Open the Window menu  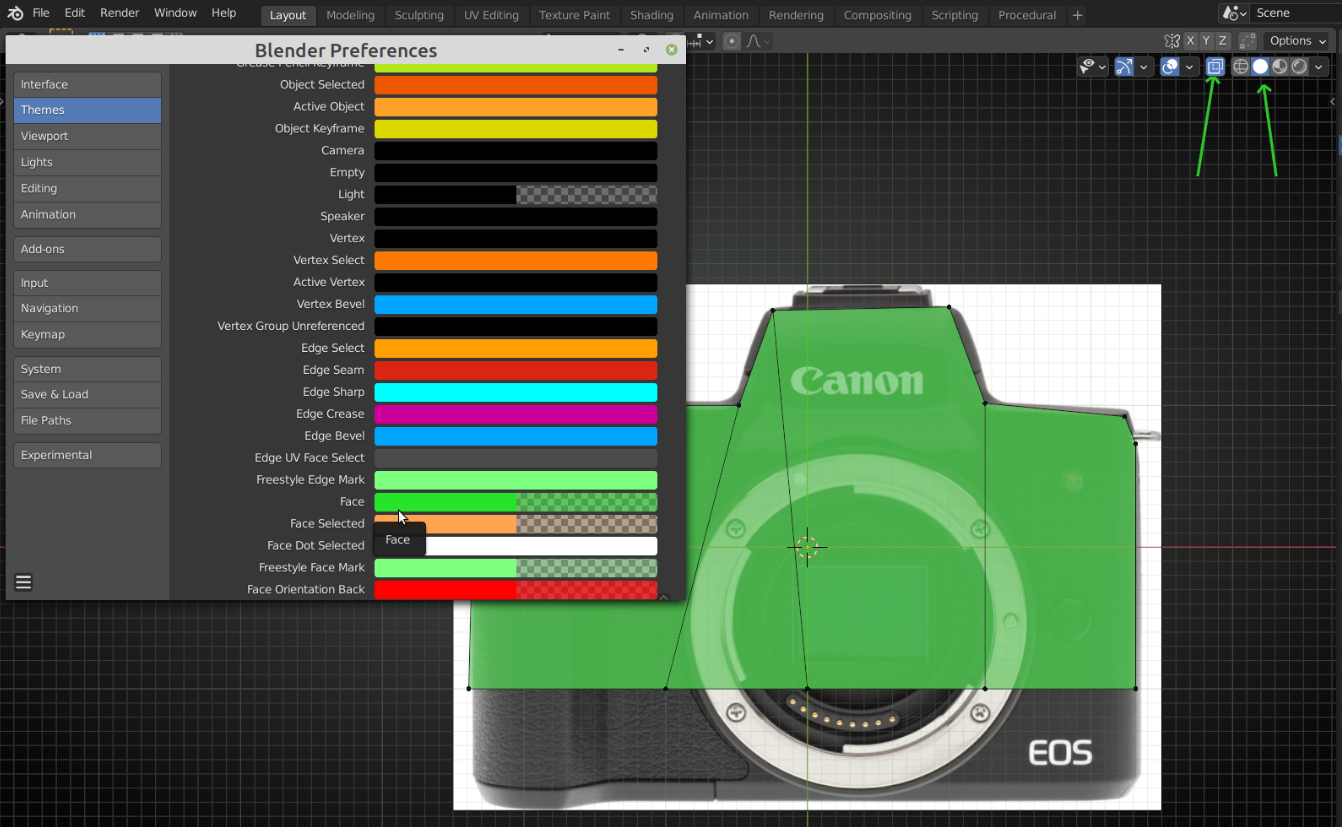coord(175,13)
